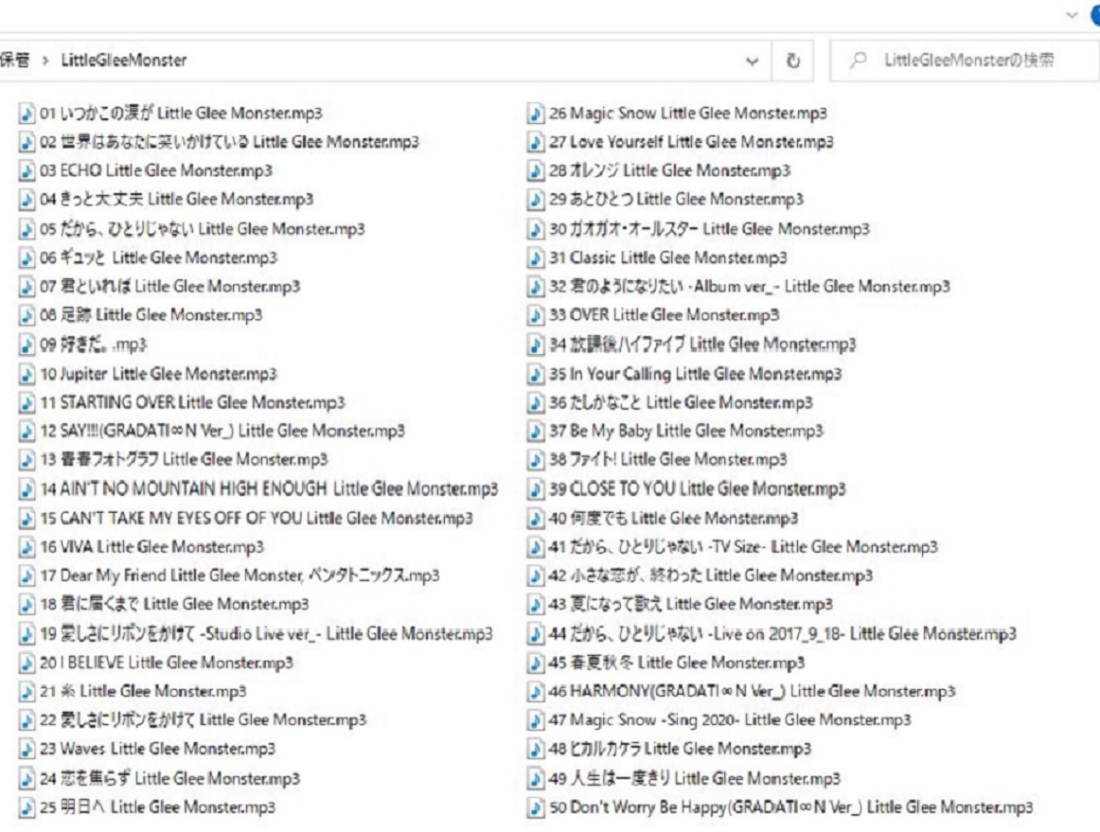Click music icon of 17 Dear My Friend file
This screenshot has height=832, width=1100.
(x=27, y=576)
